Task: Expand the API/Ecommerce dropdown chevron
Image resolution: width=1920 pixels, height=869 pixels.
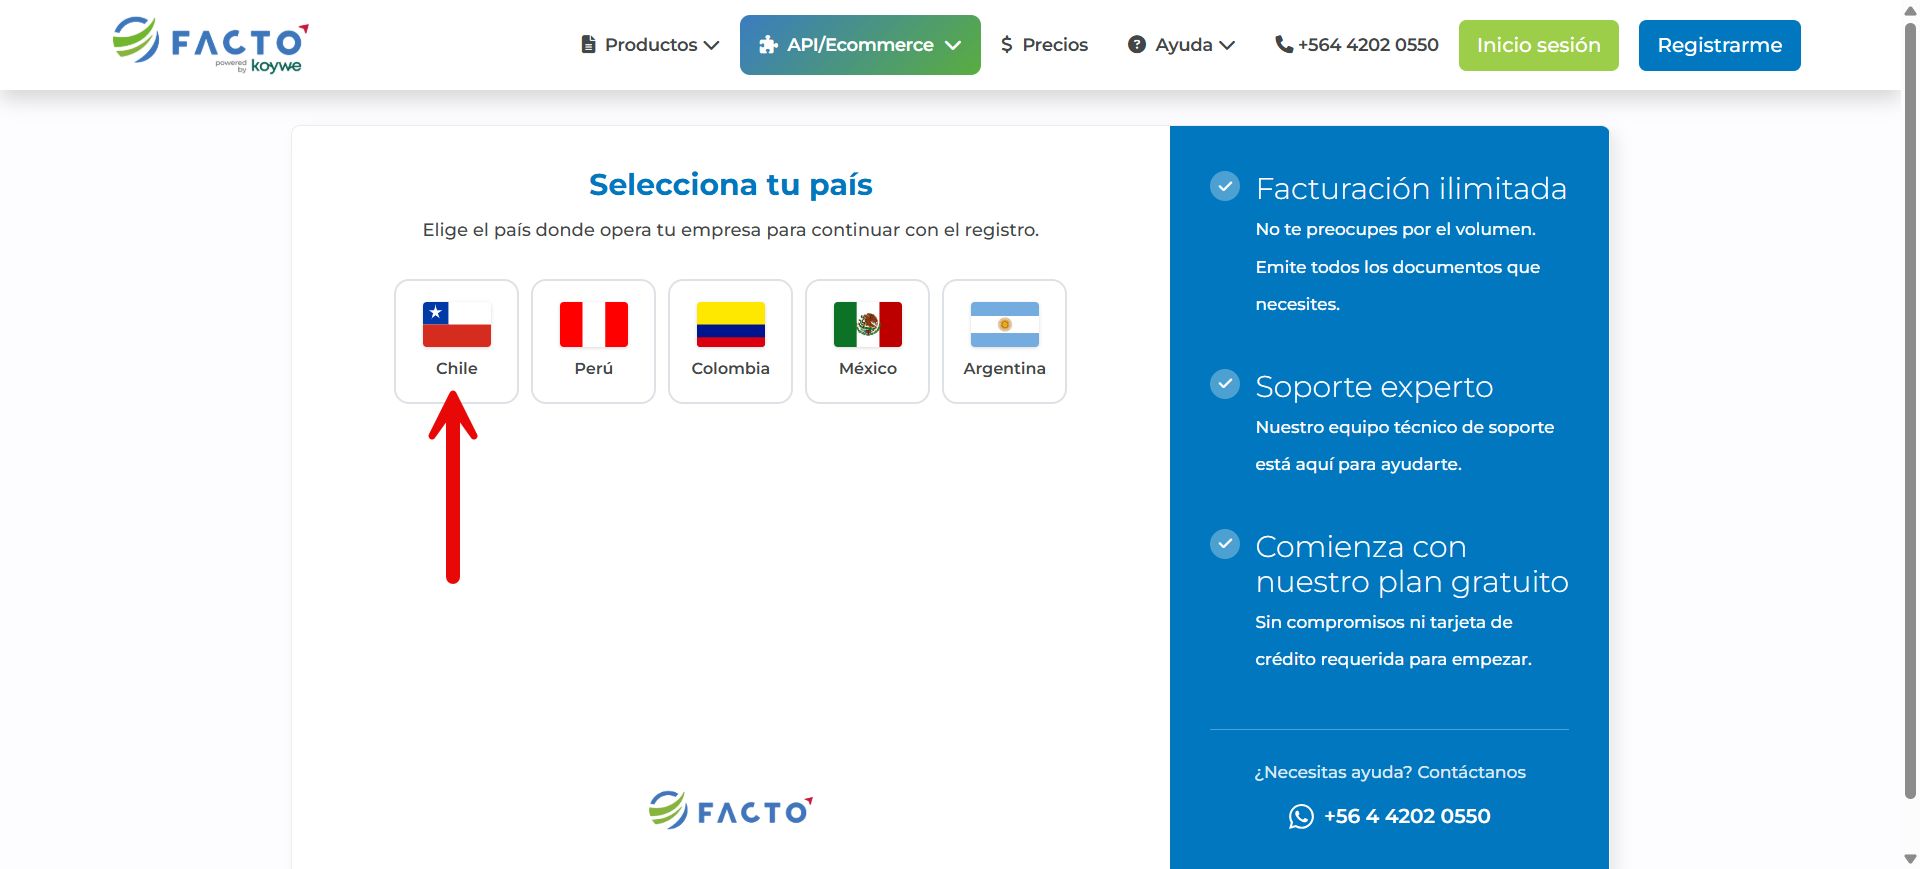Action: click(953, 45)
